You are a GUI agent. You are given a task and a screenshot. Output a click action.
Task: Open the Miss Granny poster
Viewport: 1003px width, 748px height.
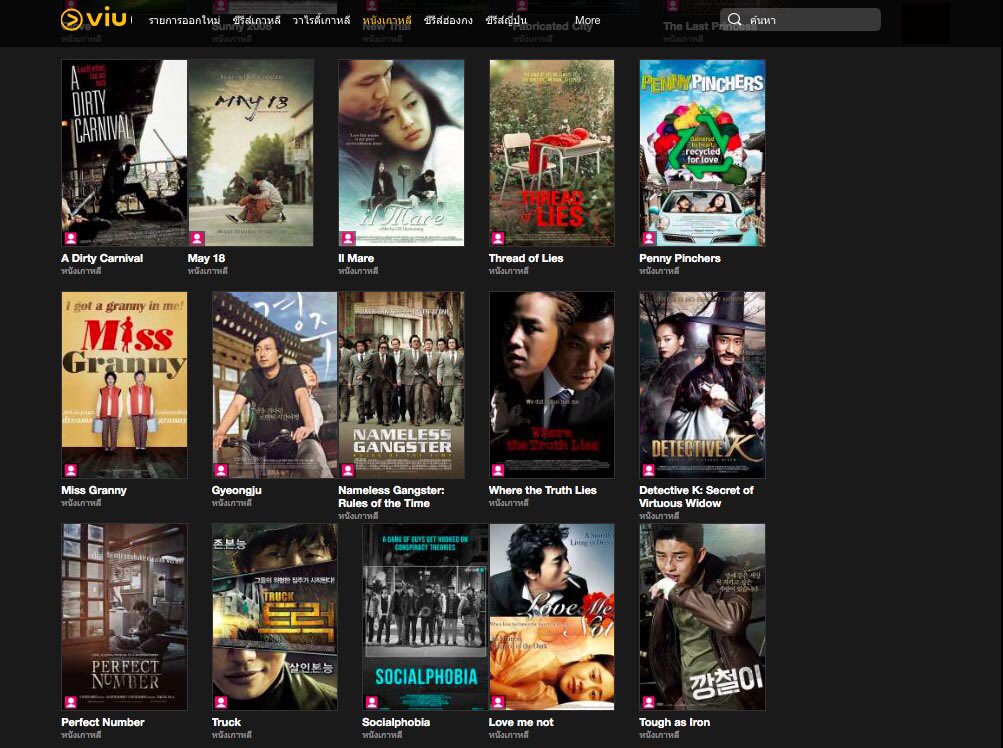tap(124, 385)
